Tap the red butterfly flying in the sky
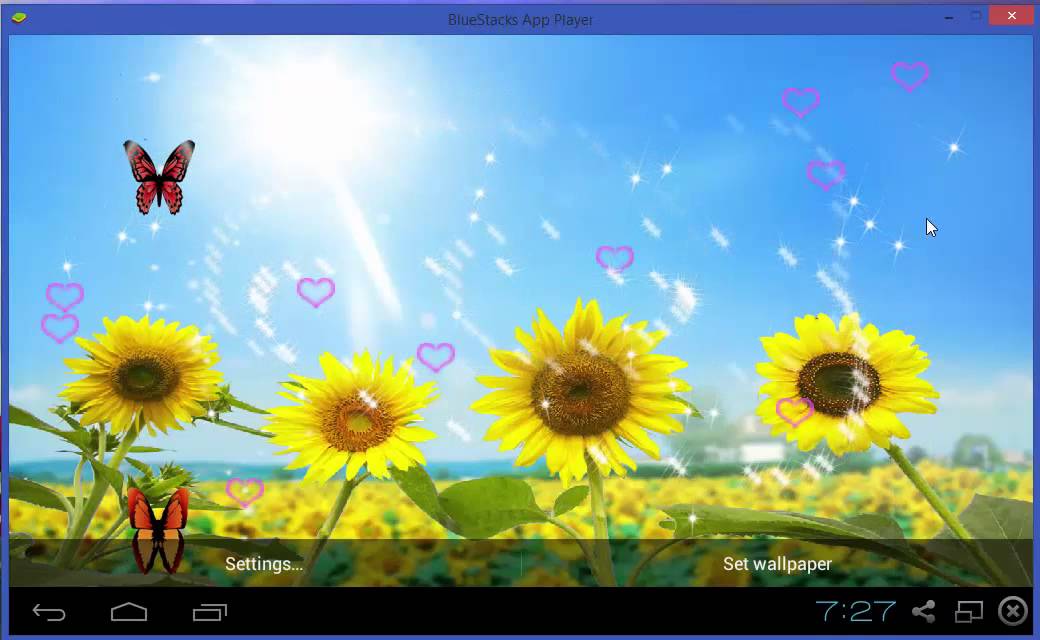This screenshot has height=640, width=1040. 159,175
